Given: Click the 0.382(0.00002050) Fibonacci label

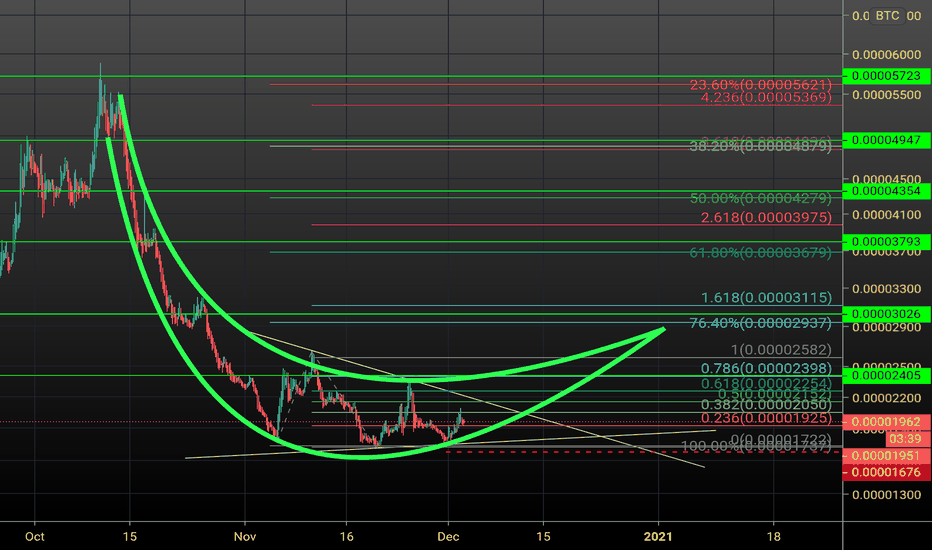Looking at the screenshot, I should pyautogui.click(x=766, y=405).
